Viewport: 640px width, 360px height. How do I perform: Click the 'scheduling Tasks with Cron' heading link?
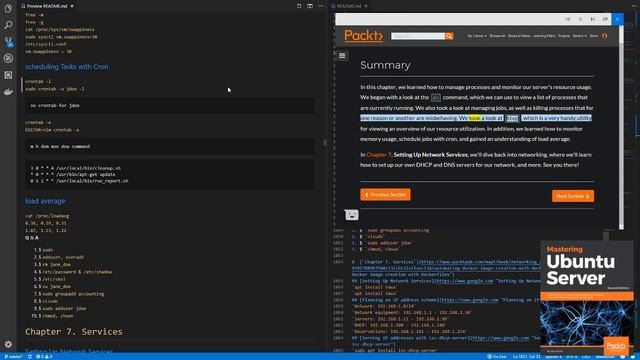coord(67,67)
